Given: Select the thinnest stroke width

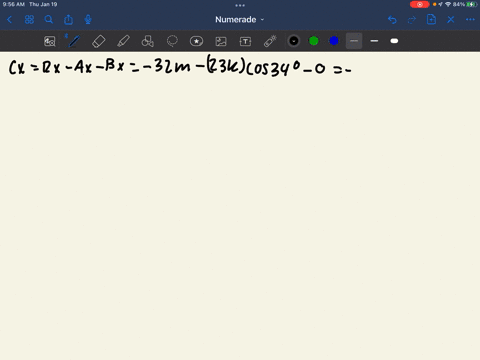Looking at the screenshot, I should pos(354,41).
